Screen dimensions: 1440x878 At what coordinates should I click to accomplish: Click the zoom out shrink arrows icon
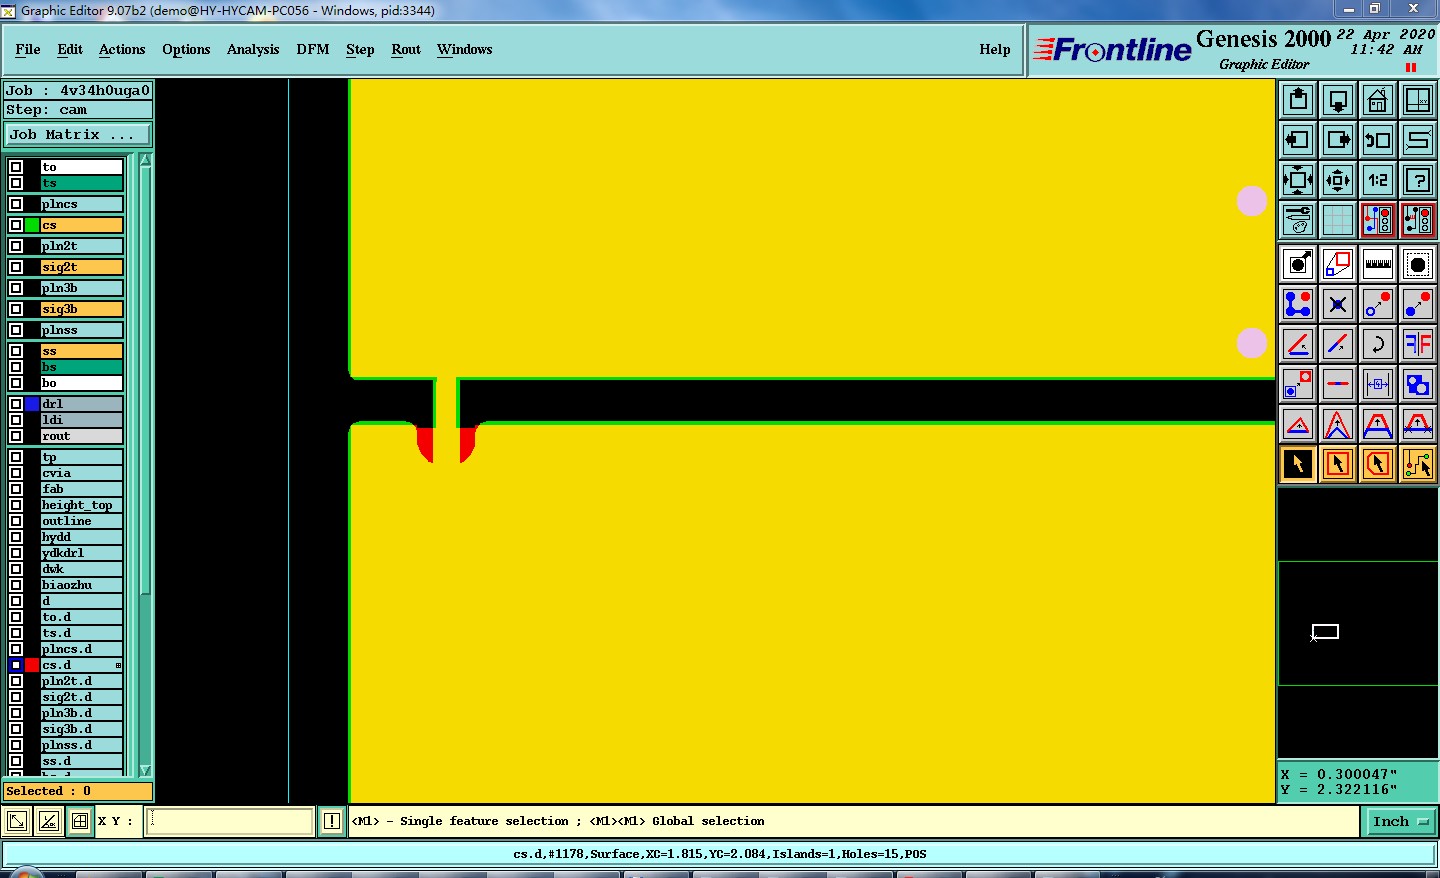[1338, 180]
